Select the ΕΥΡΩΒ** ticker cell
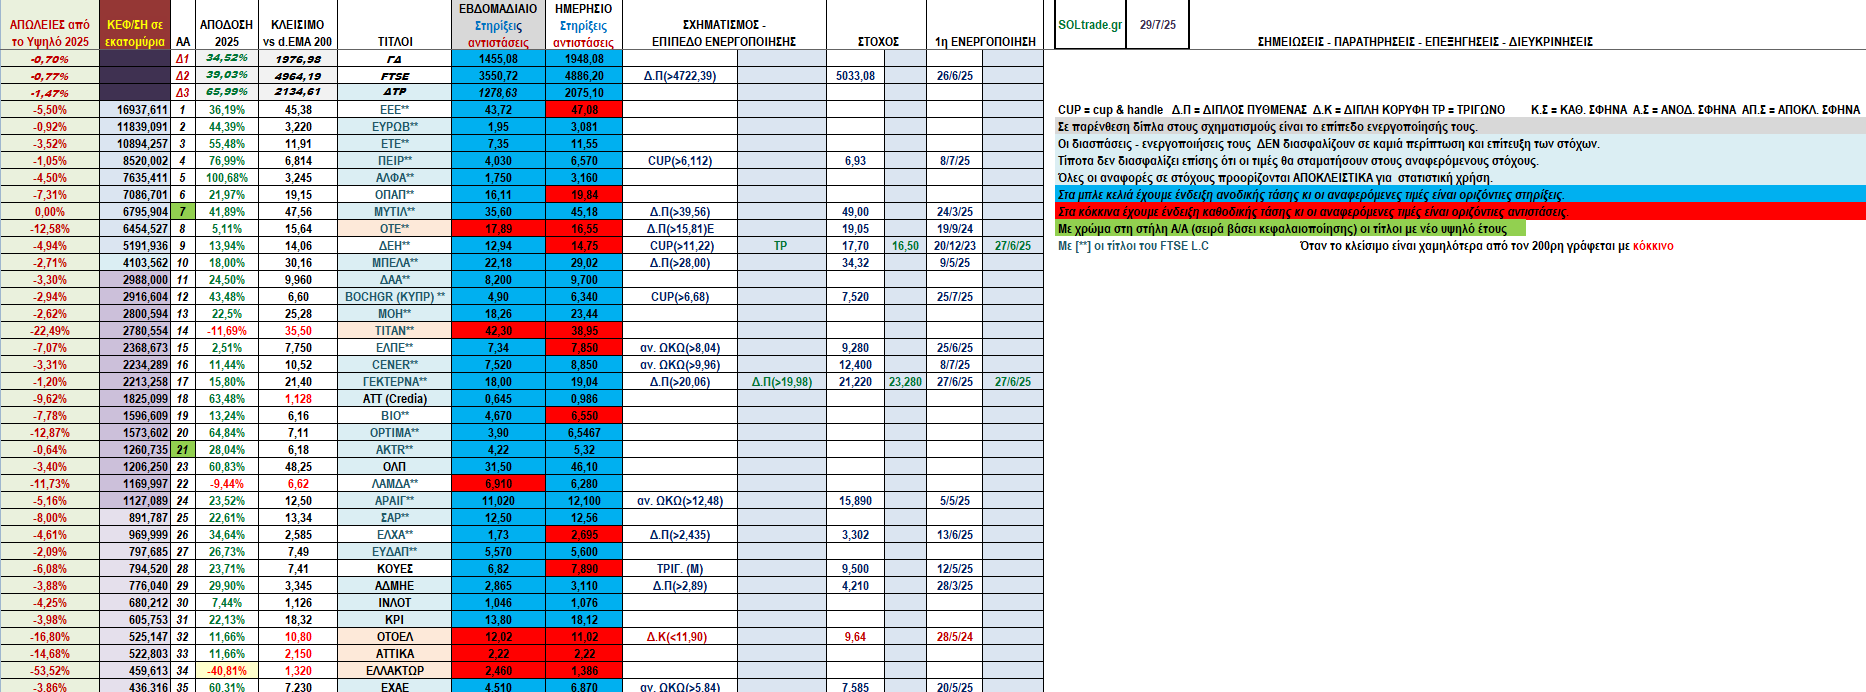The height and width of the screenshot is (692, 1866). pyautogui.click(x=395, y=127)
